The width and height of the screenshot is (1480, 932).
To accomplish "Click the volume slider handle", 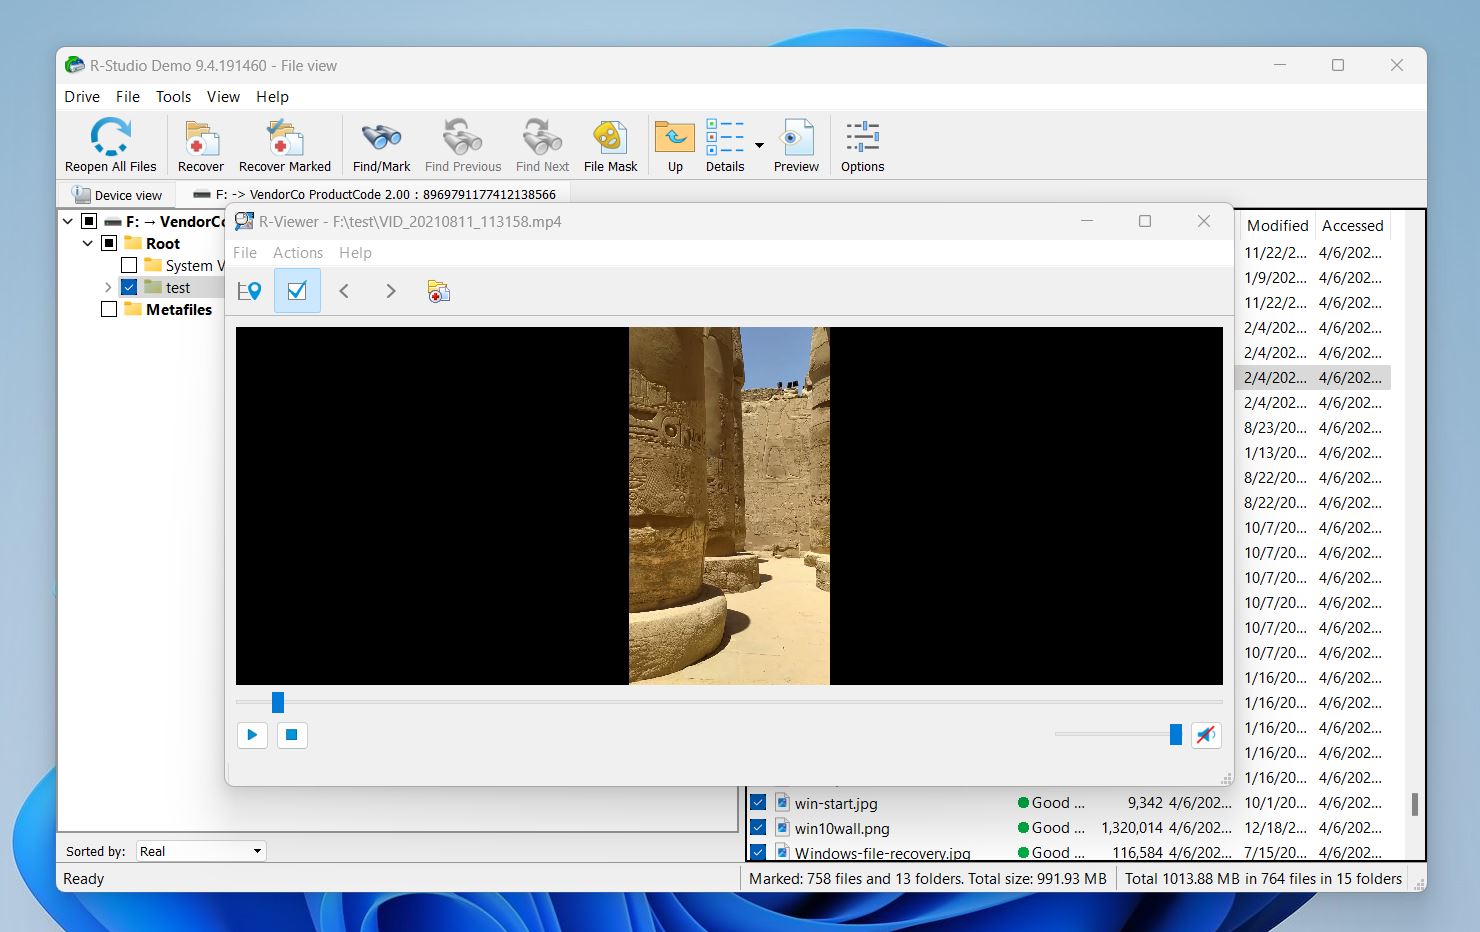I will coord(1176,735).
